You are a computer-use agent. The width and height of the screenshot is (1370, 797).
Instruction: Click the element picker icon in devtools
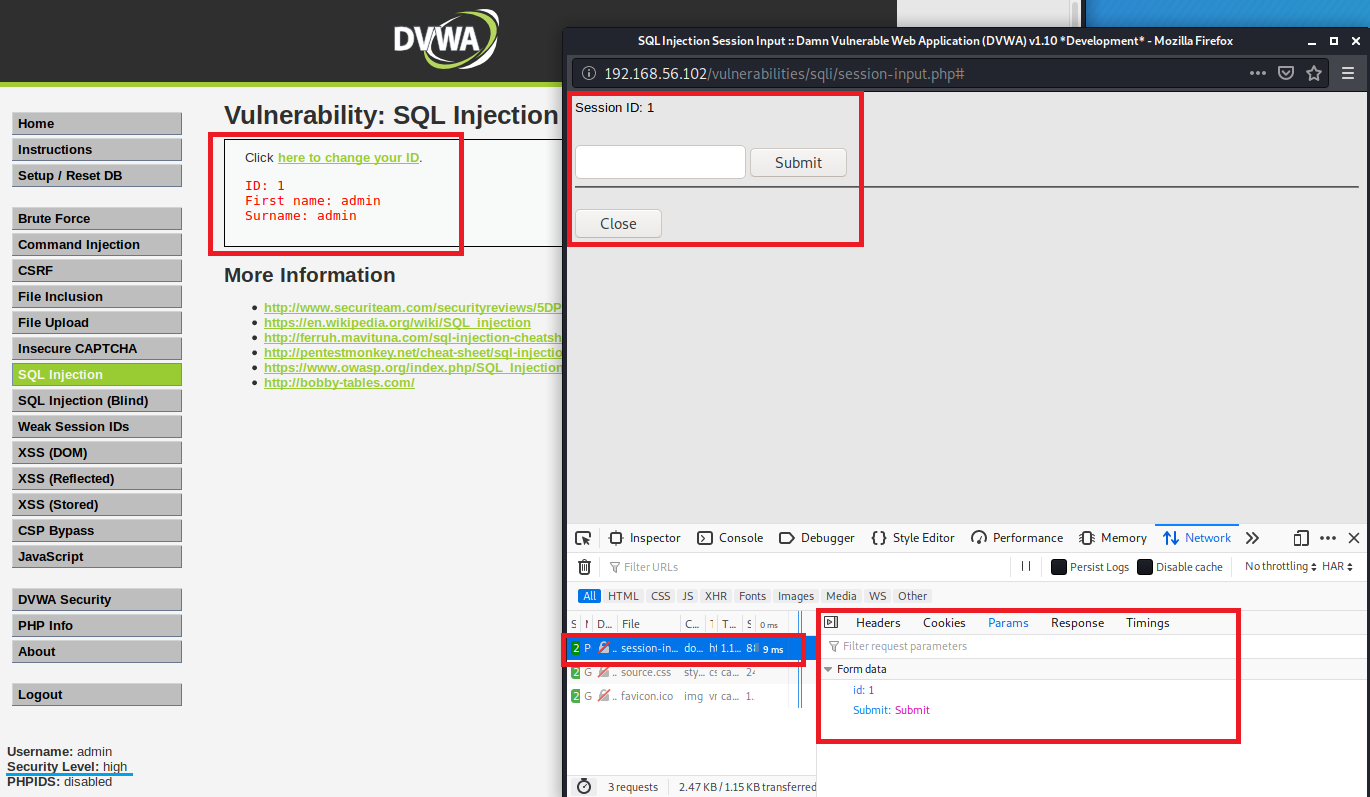click(583, 538)
